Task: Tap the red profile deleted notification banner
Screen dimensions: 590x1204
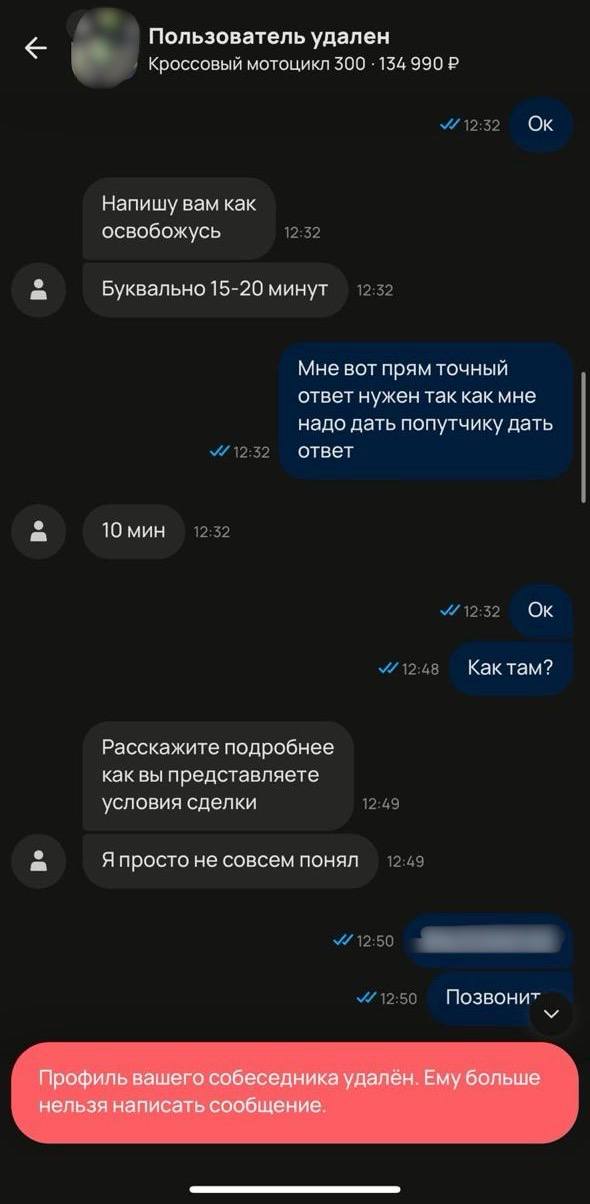Action: point(295,1092)
